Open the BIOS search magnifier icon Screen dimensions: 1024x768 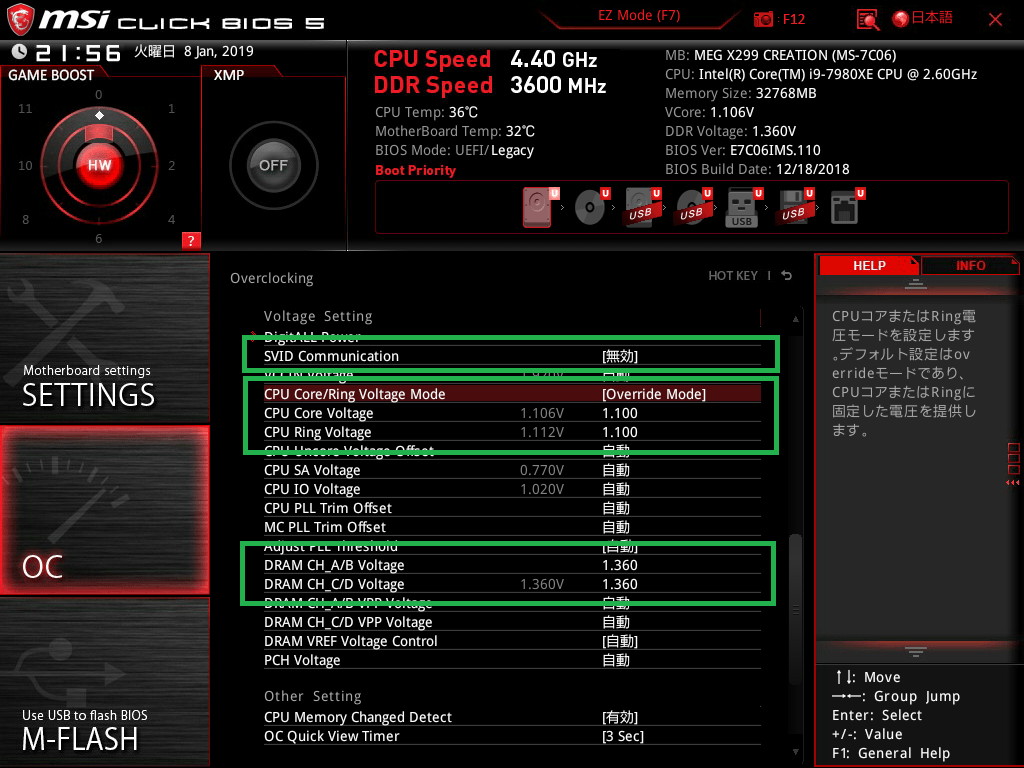pyautogui.click(x=867, y=20)
